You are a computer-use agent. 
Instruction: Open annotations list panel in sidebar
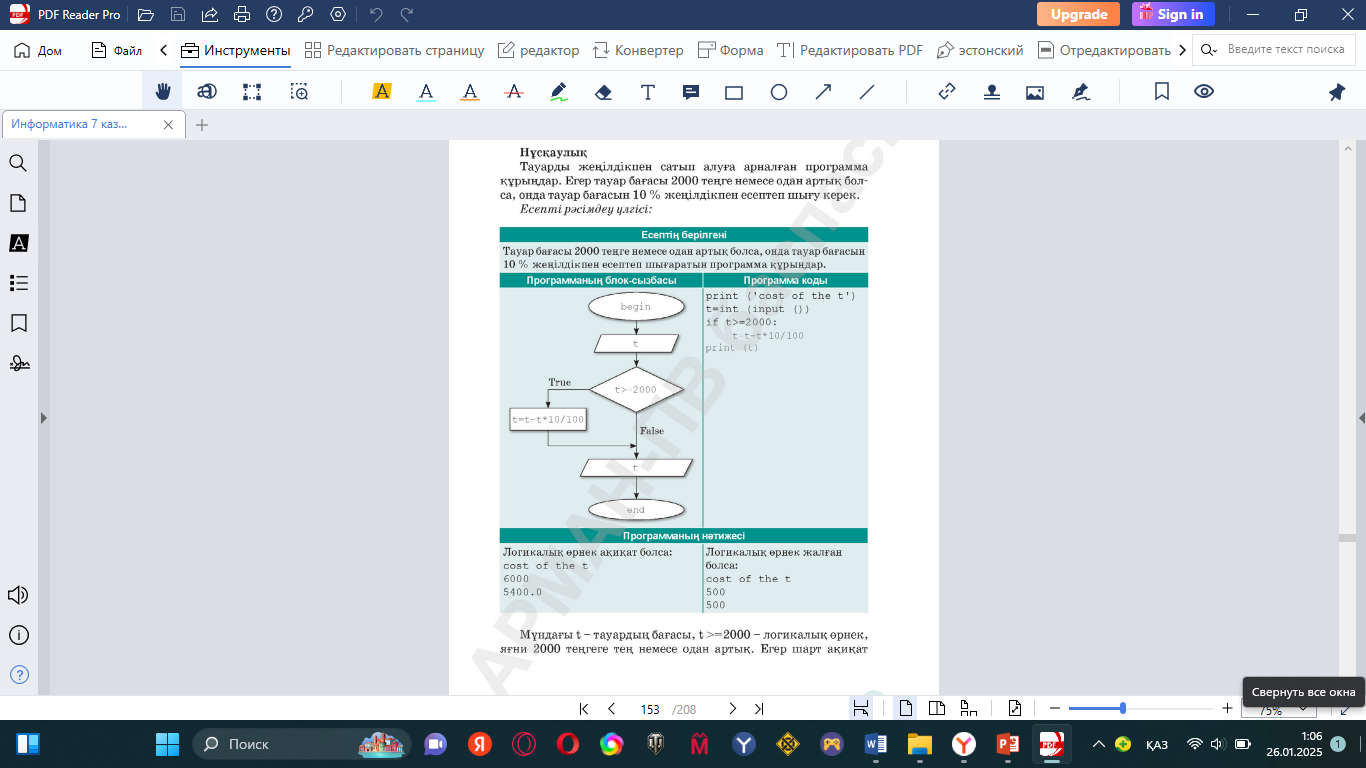18,243
